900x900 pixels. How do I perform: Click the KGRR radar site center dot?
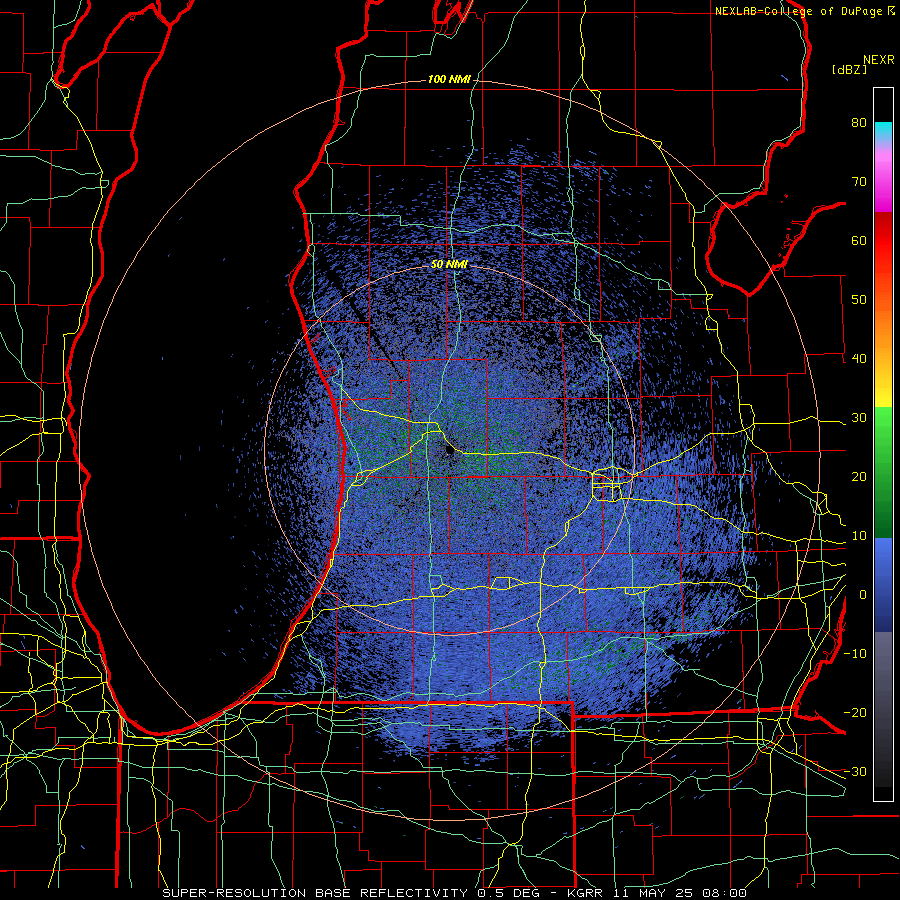click(x=450, y=451)
